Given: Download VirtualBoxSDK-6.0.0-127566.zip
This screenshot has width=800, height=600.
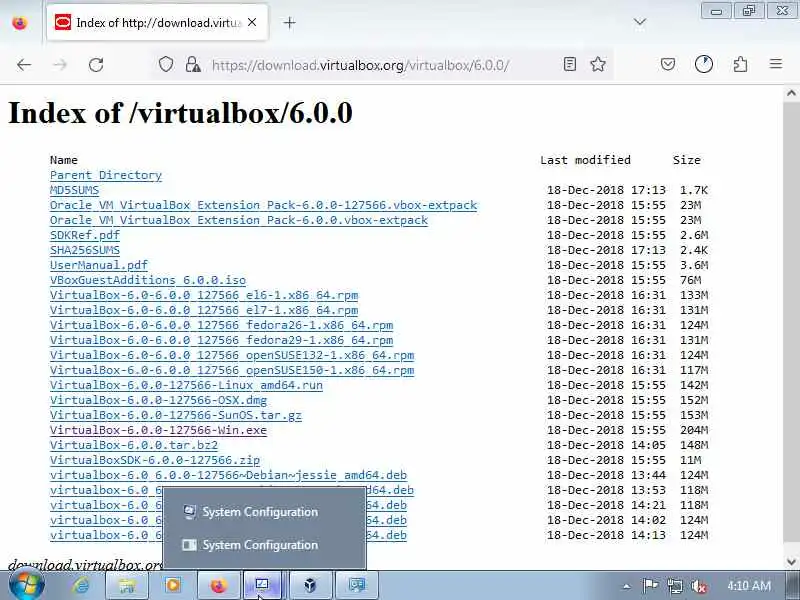Looking at the screenshot, I should click(x=155, y=460).
